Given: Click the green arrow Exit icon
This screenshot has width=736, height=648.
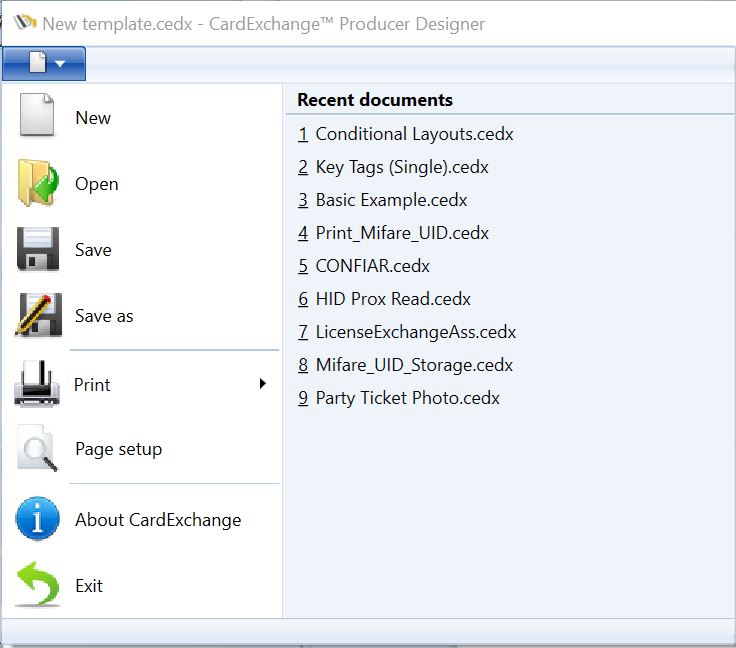Looking at the screenshot, I should pyautogui.click(x=38, y=585).
